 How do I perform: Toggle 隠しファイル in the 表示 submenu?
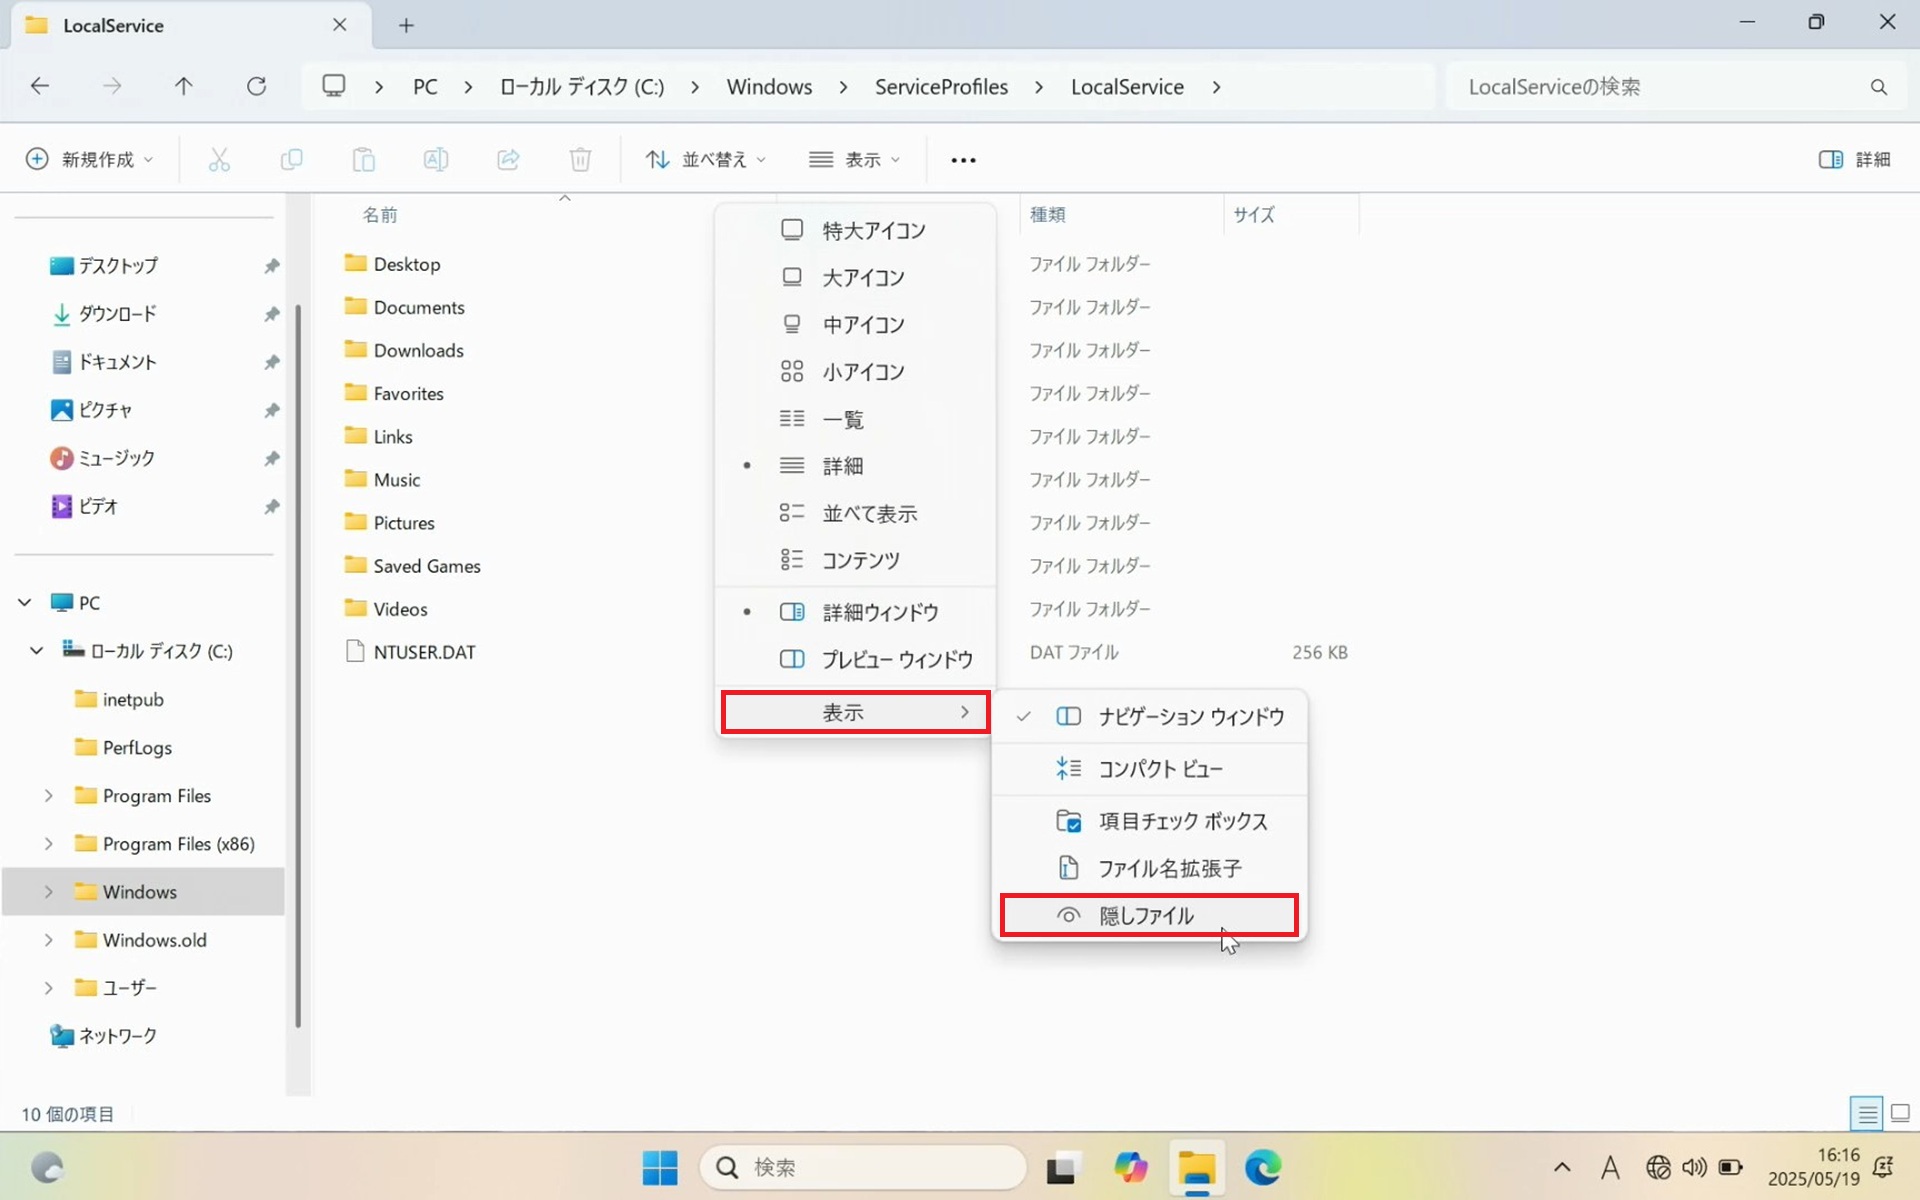1149,915
